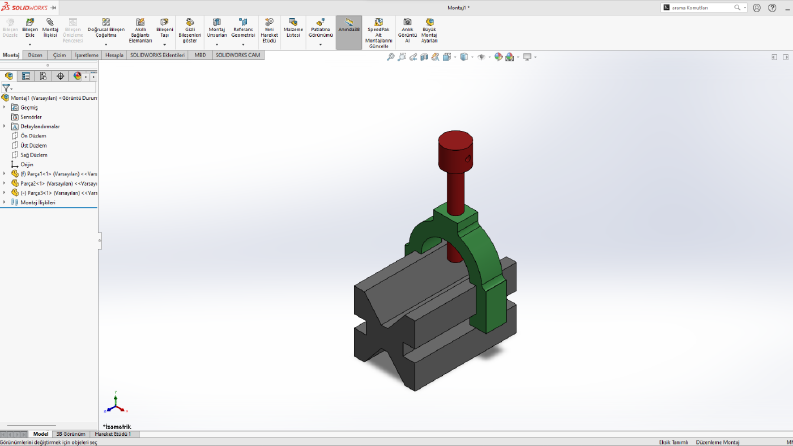The height and width of the screenshot is (446, 793).
Task: Click the Section View icon in view toolbar
Action: (424, 57)
